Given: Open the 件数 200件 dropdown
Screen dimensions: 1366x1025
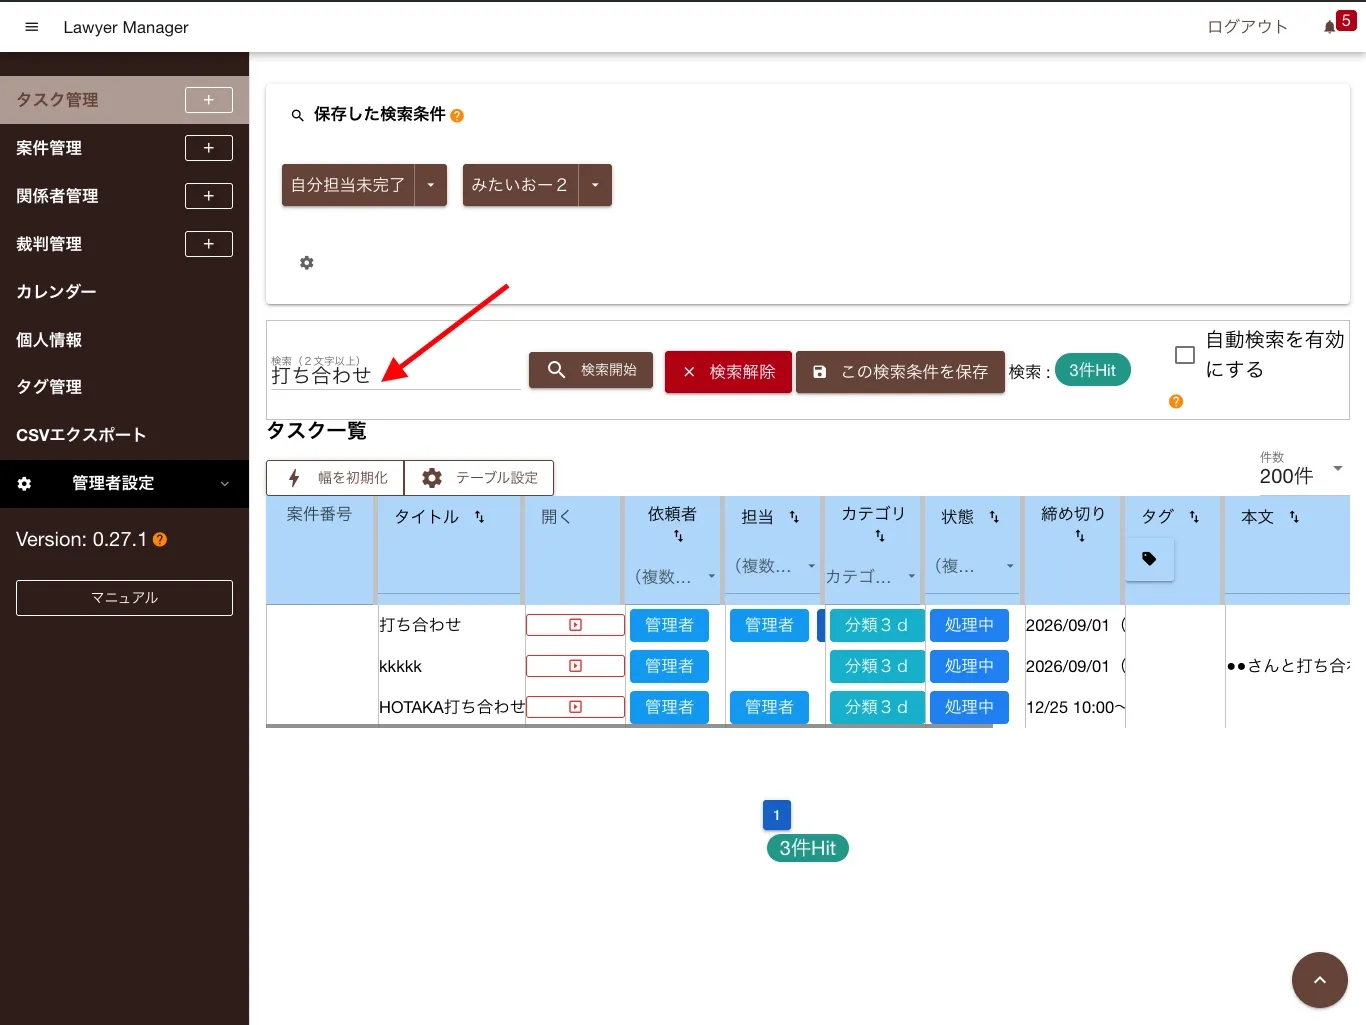Looking at the screenshot, I should (x=1303, y=469).
